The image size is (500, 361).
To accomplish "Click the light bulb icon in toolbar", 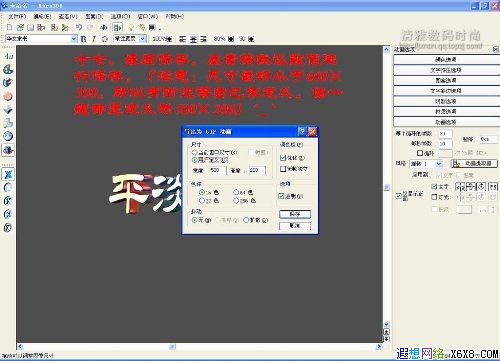I will click(131, 27).
